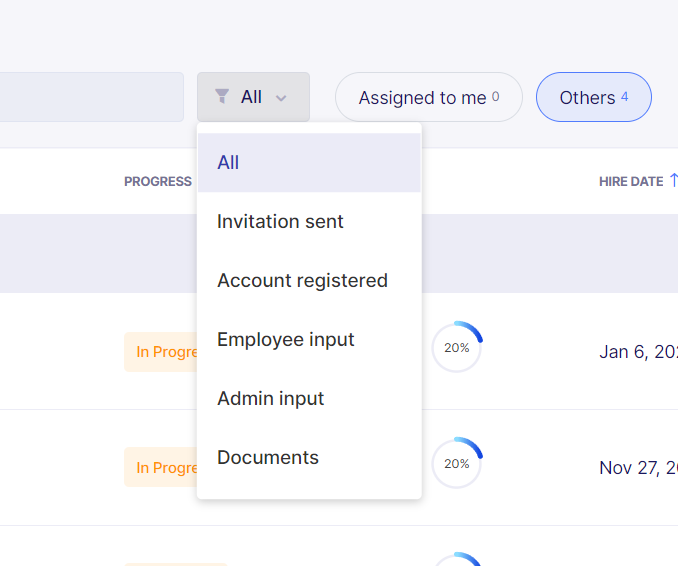Open the All status filter dropdown
Viewport: 678px width, 566px height.
click(x=253, y=97)
